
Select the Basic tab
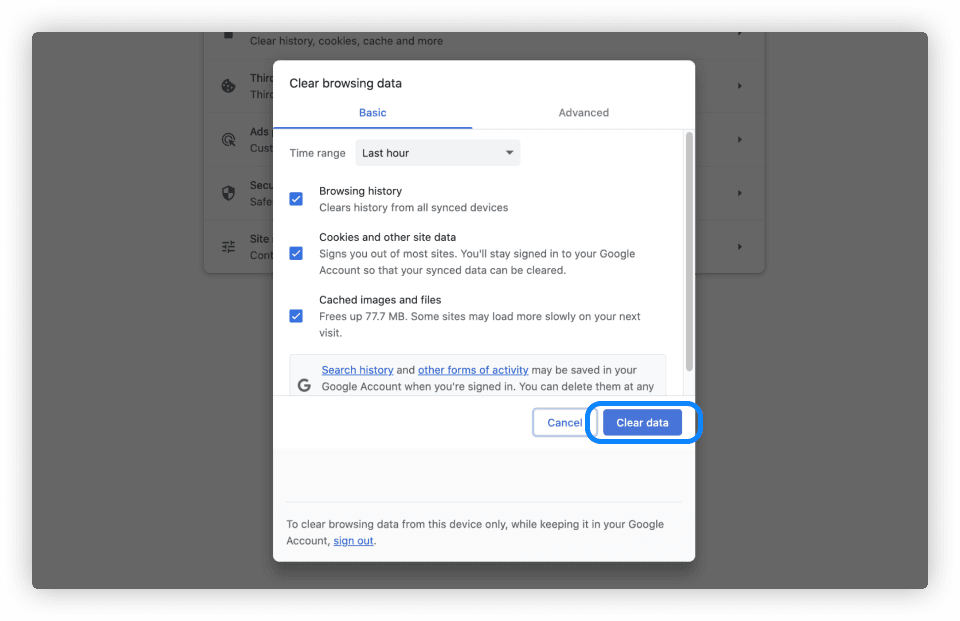coord(372,112)
